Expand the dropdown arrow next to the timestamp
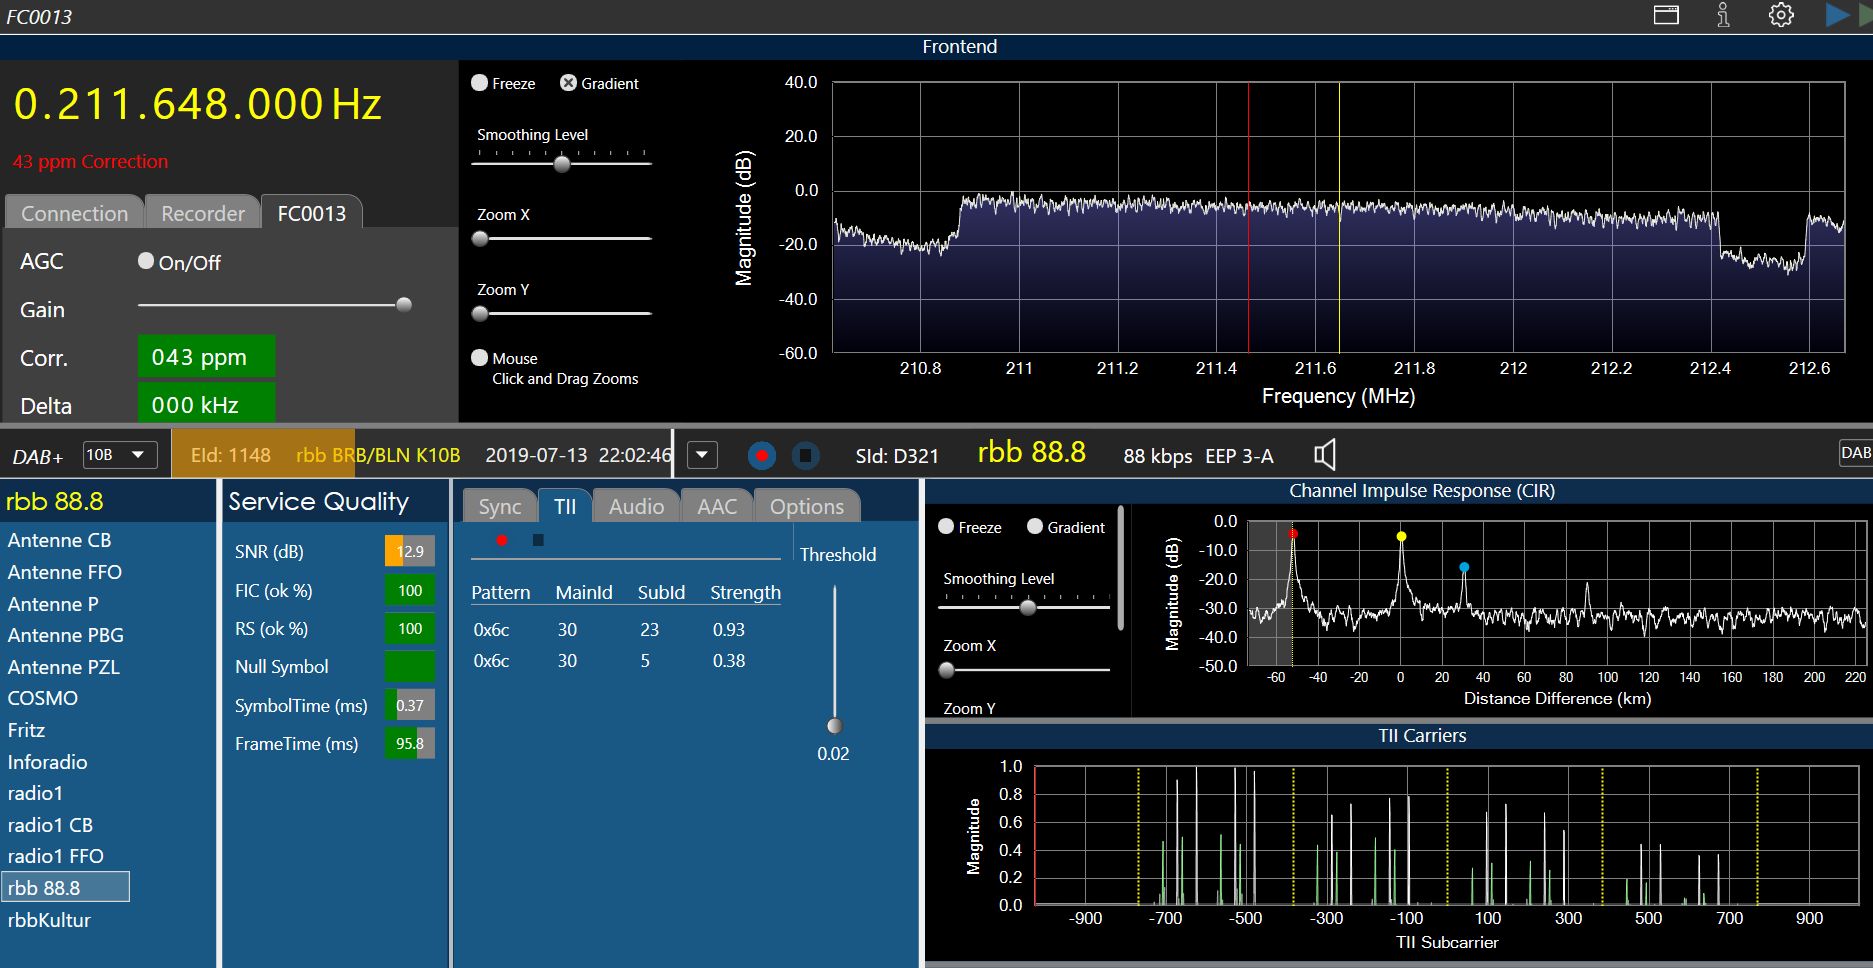The image size is (1873, 968). 702,456
